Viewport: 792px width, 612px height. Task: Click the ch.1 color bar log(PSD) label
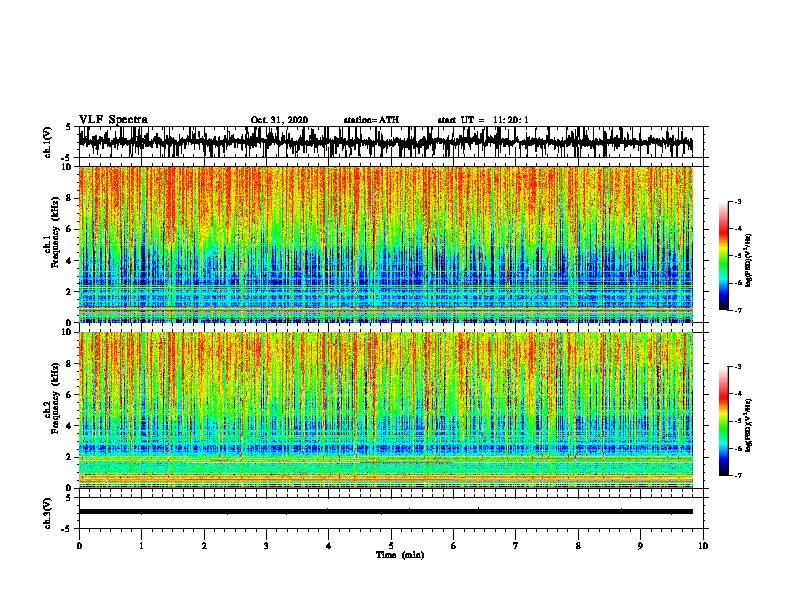tap(749, 261)
